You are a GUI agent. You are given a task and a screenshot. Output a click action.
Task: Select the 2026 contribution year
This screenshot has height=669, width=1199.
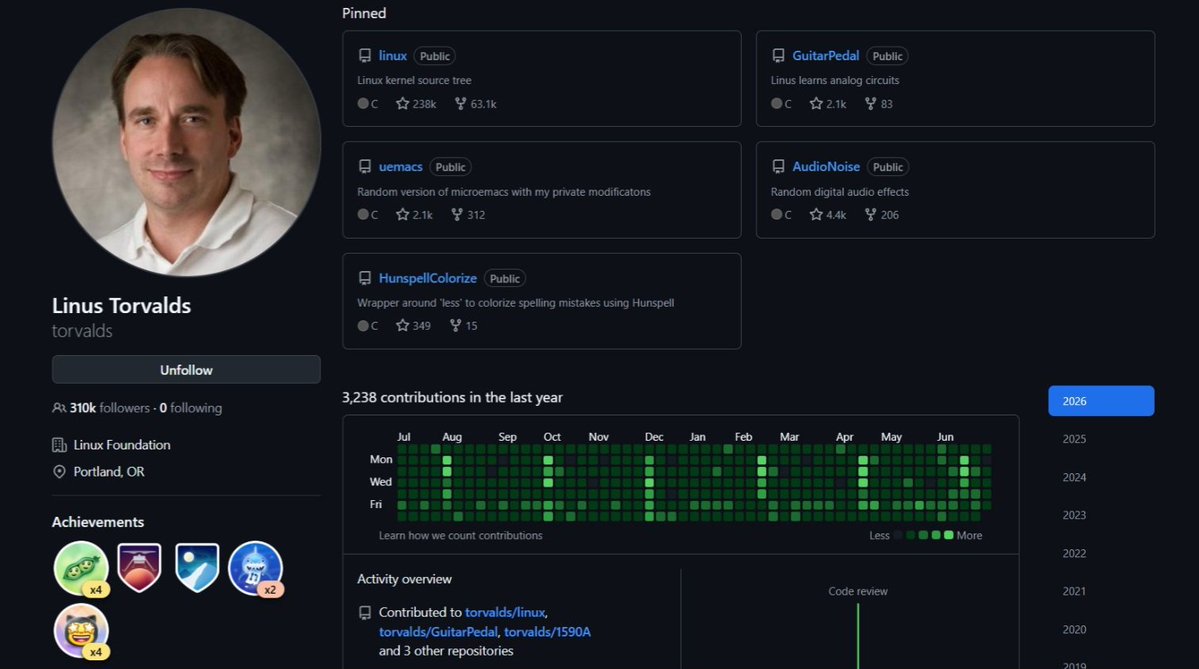pyautogui.click(x=1101, y=401)
